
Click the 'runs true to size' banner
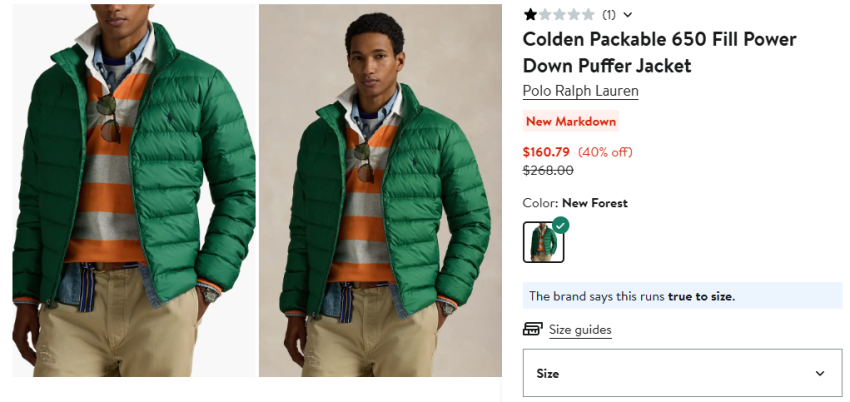click(682, 296)
